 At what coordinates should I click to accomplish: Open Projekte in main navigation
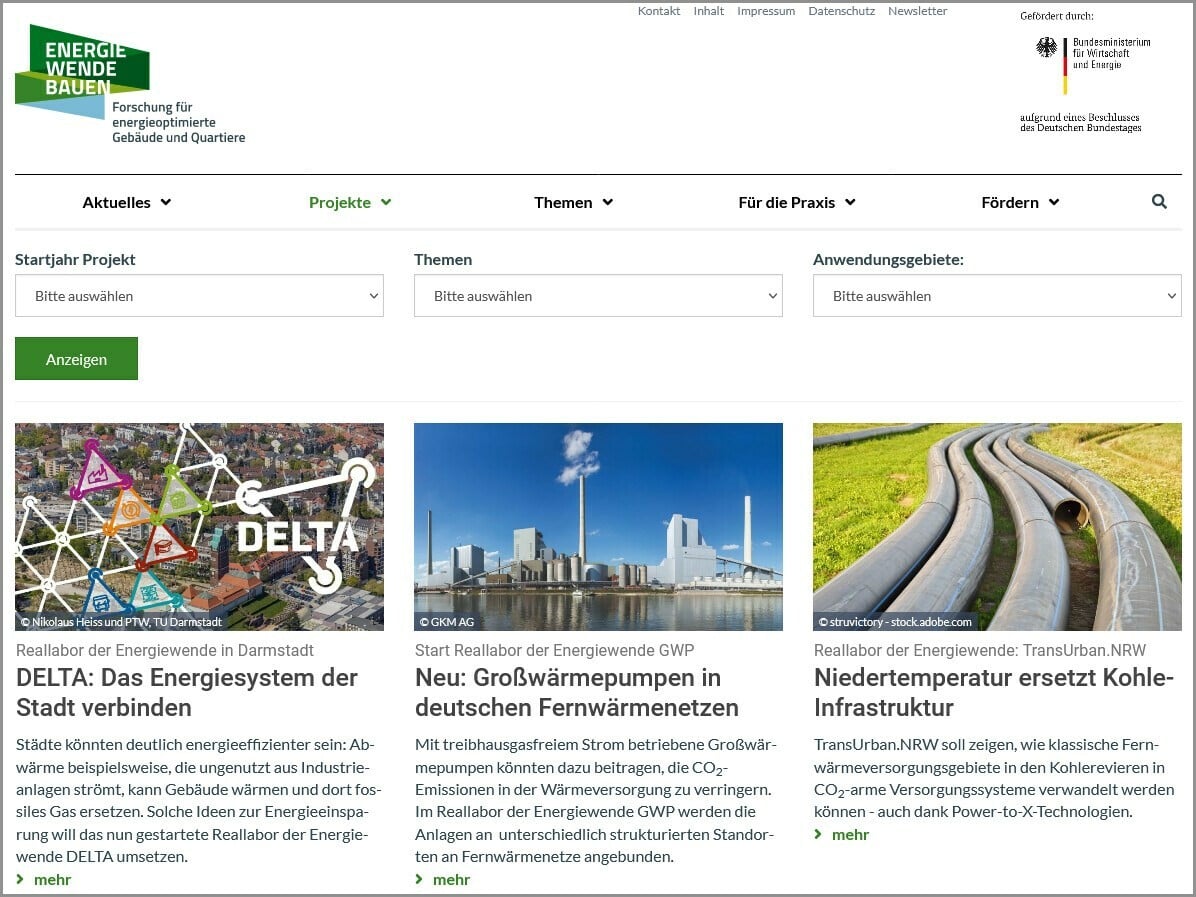(339, 202)
